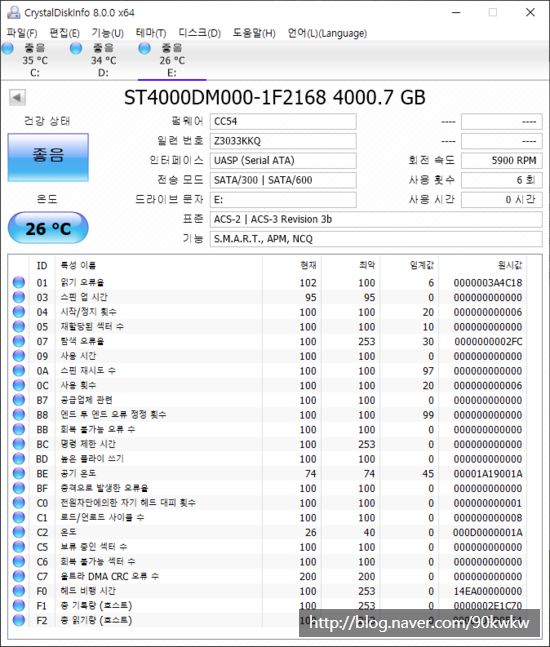
Task: Select drive C: status at 35 °C
Action: [x=35, y=60]
